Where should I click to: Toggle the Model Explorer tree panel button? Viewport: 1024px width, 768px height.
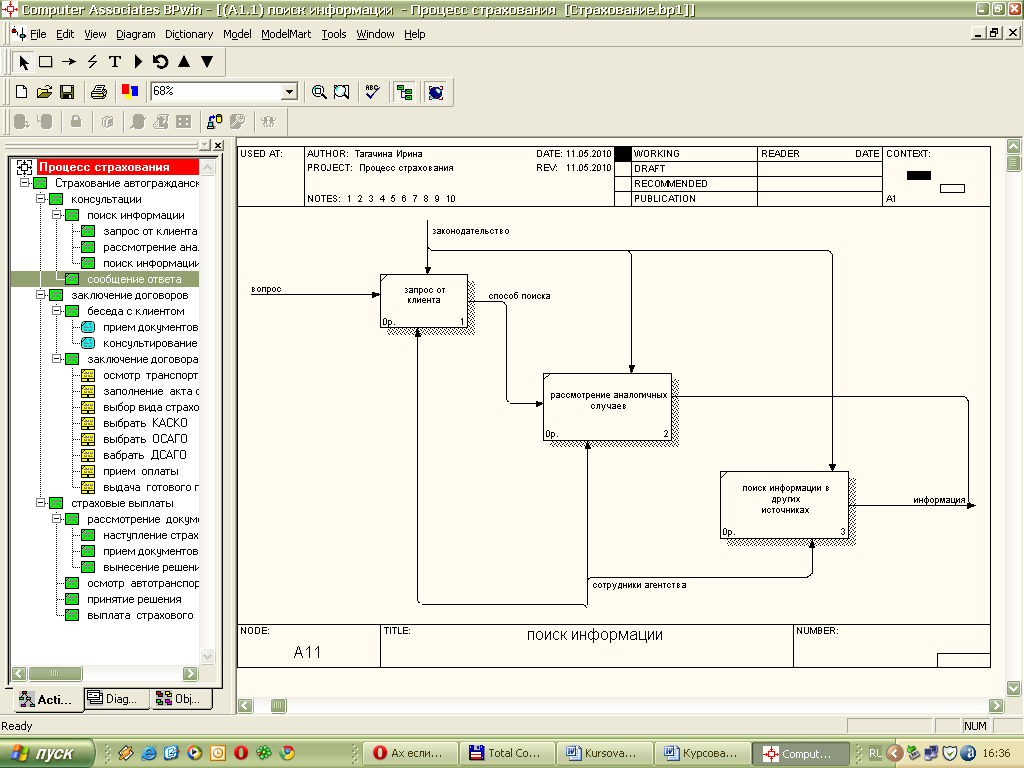pyautogui.click(x=404, y=92)
